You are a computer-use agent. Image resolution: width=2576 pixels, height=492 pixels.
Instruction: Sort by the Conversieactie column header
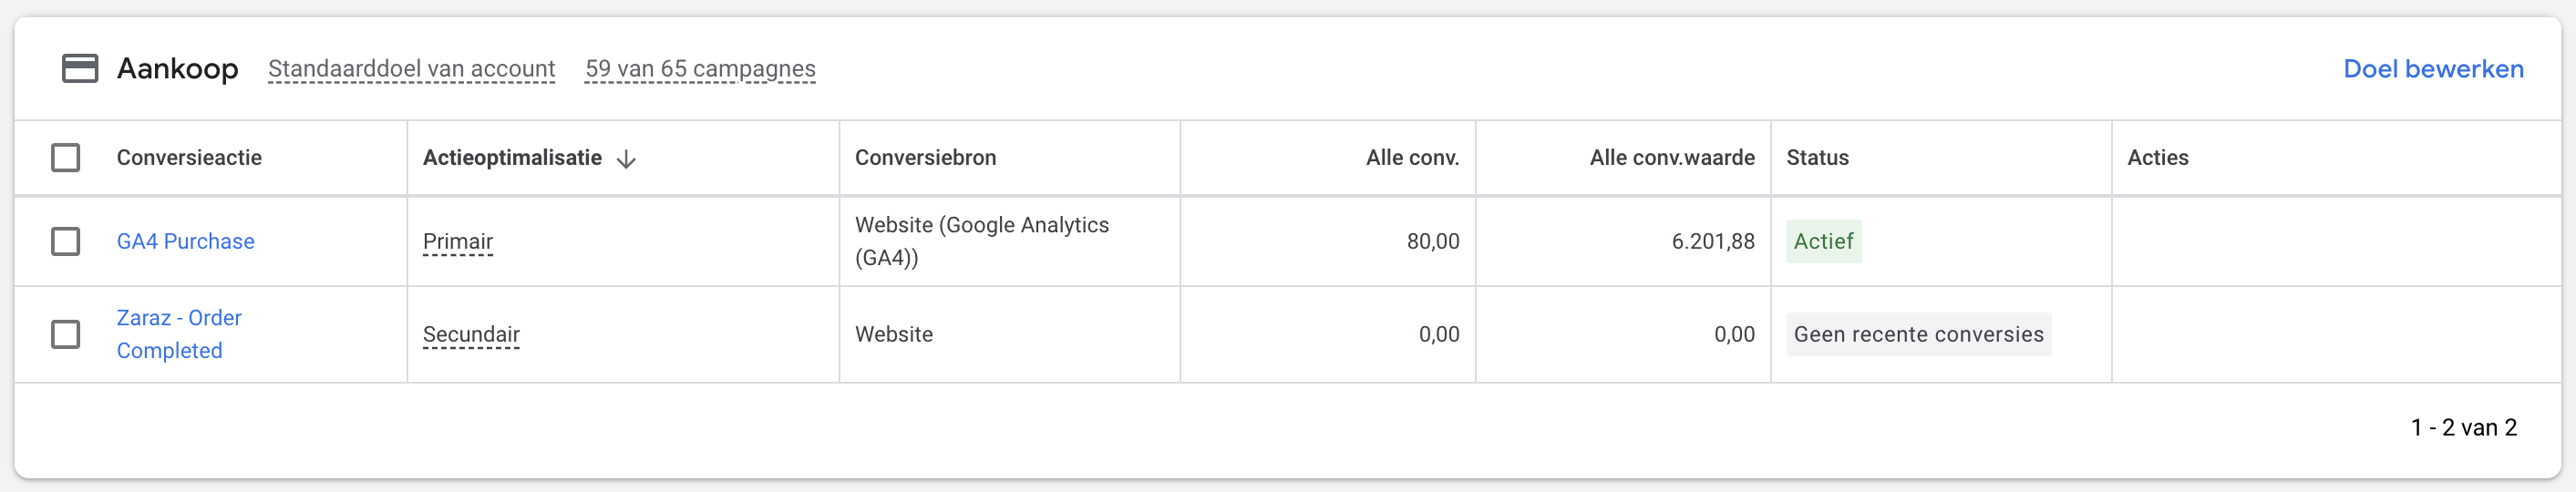pyautogui.click(x=189, y=158)
